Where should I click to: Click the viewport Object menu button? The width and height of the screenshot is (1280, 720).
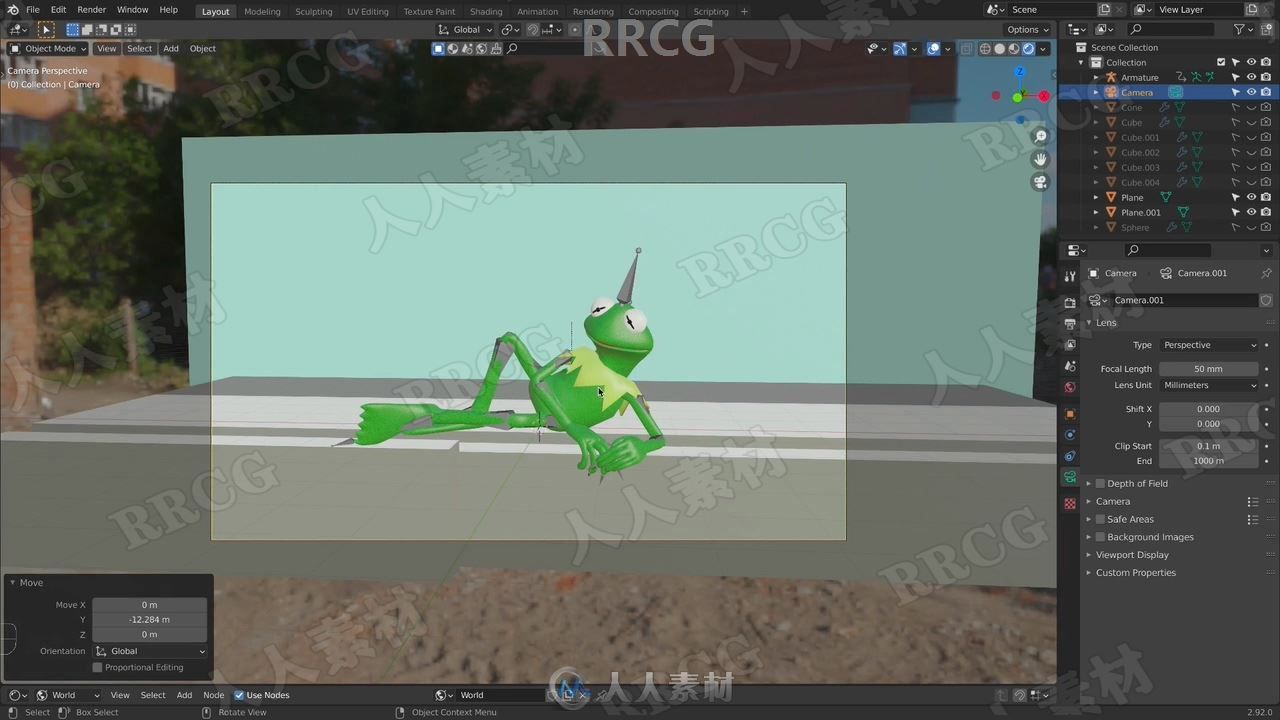click(203, 48)
